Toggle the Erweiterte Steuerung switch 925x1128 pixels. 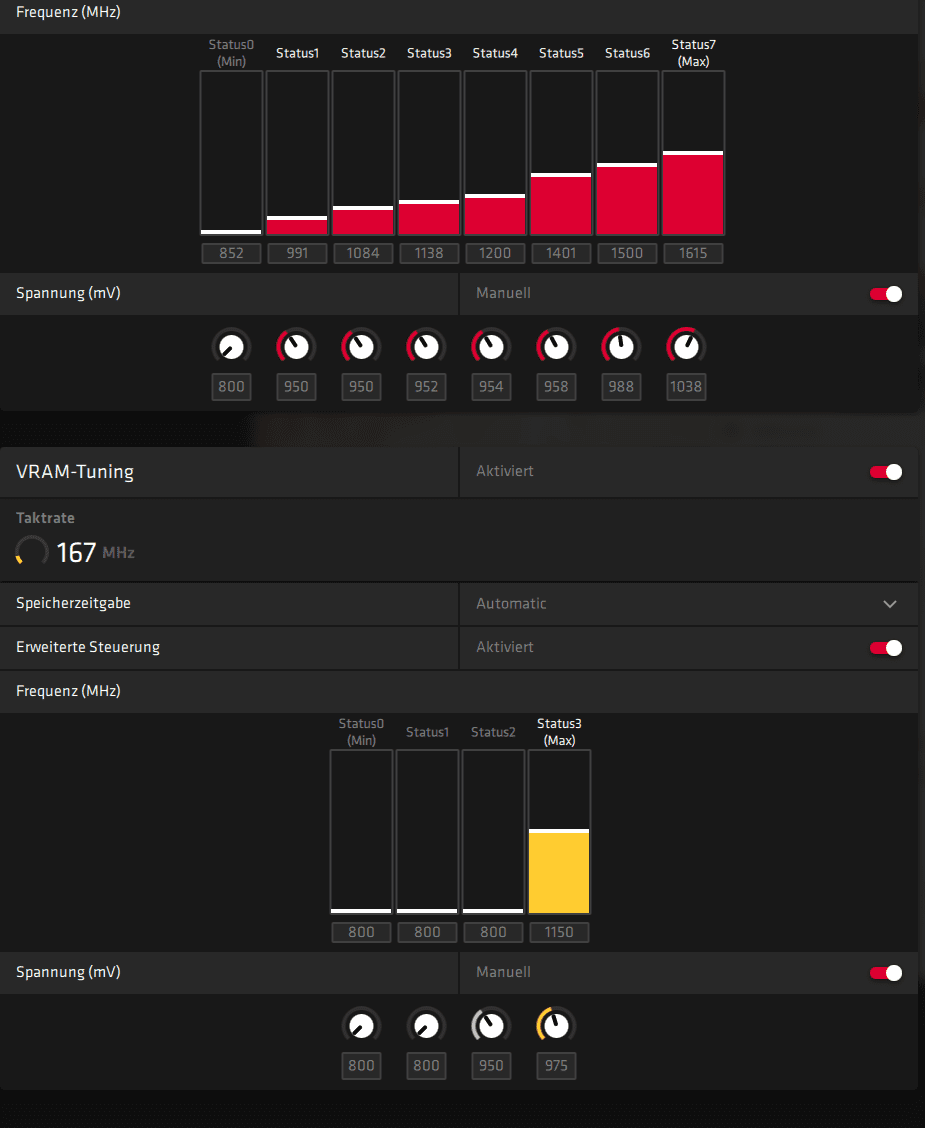(885, 647)
